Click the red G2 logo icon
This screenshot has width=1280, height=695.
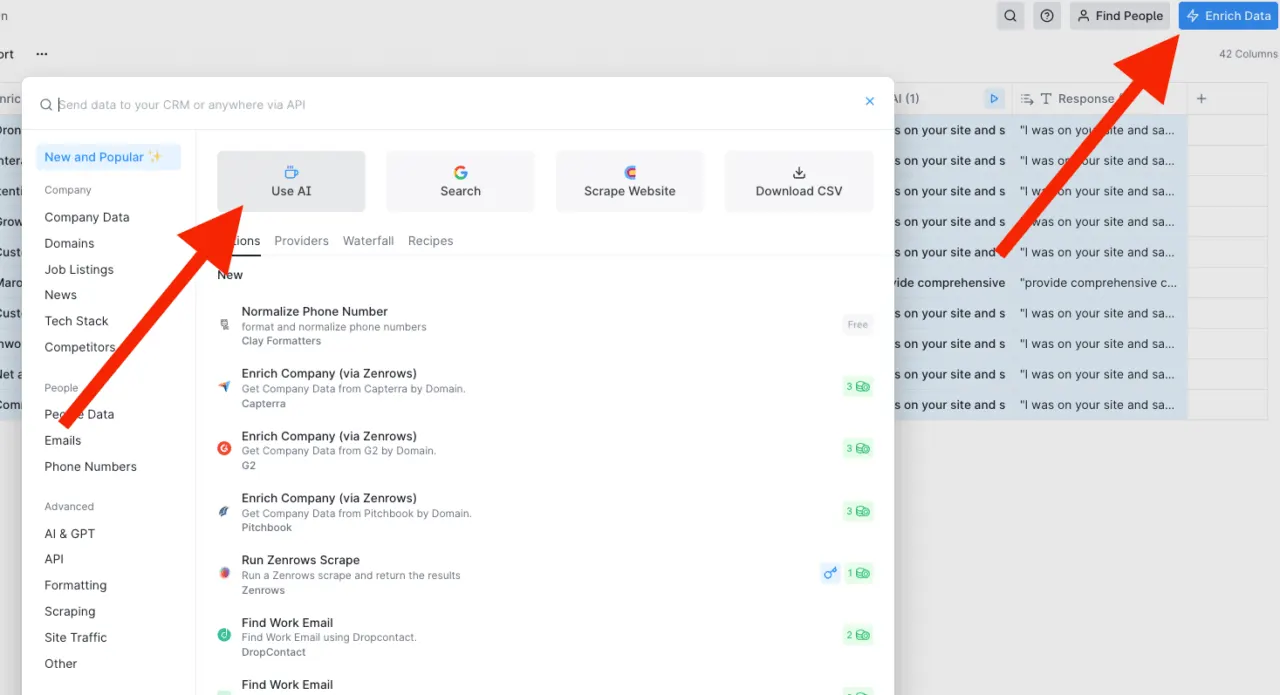(x=224, y=448)
